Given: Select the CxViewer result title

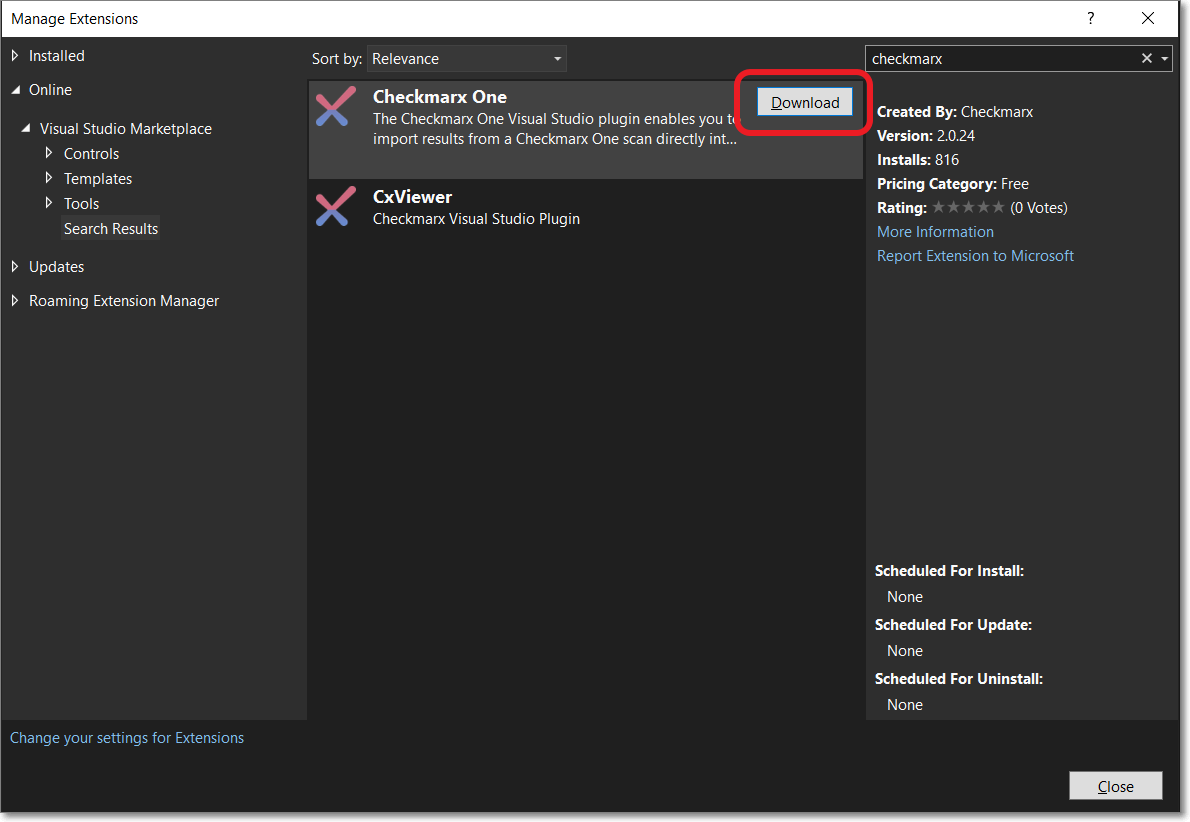Looking at the screenshot, I should (412, 197).
